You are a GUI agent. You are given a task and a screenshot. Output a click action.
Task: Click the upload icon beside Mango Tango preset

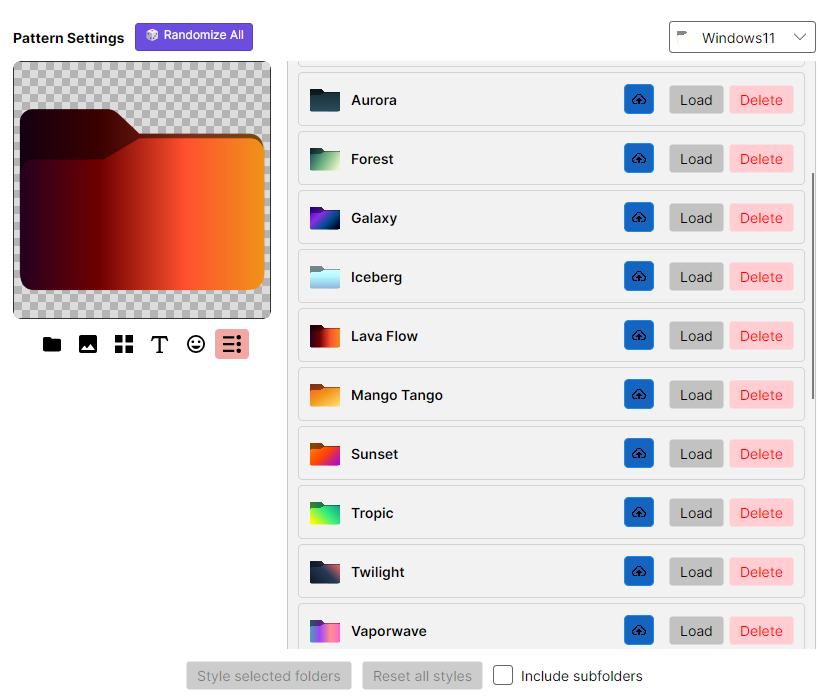(x=639, y=394)
